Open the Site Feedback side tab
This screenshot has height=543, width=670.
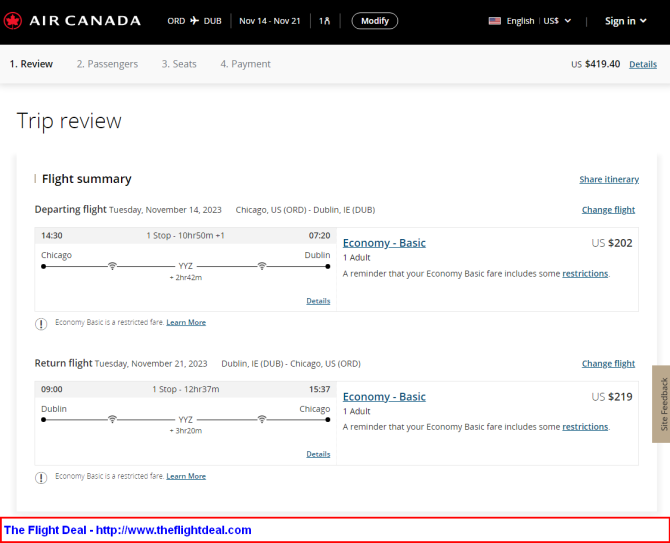pos(661,404)
